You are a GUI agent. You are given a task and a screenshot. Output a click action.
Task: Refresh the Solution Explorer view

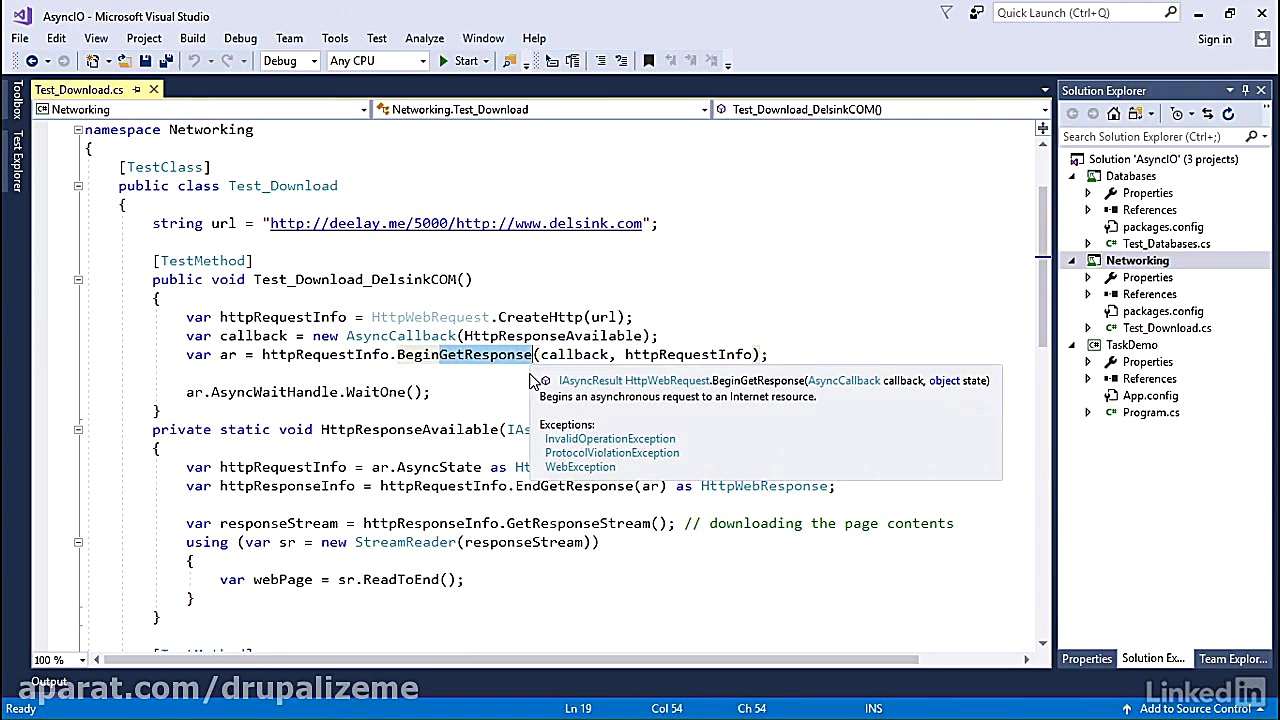[x=1228, y=114]
